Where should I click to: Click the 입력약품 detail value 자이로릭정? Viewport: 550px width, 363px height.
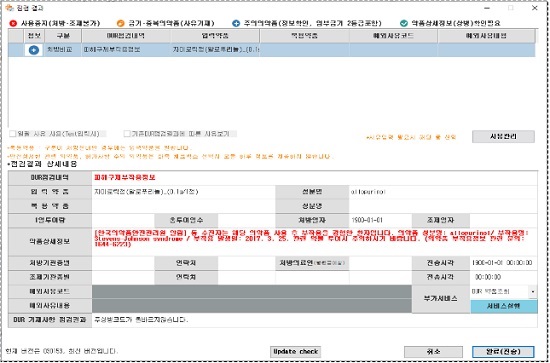pyautogui.click(x=146, y=192)
